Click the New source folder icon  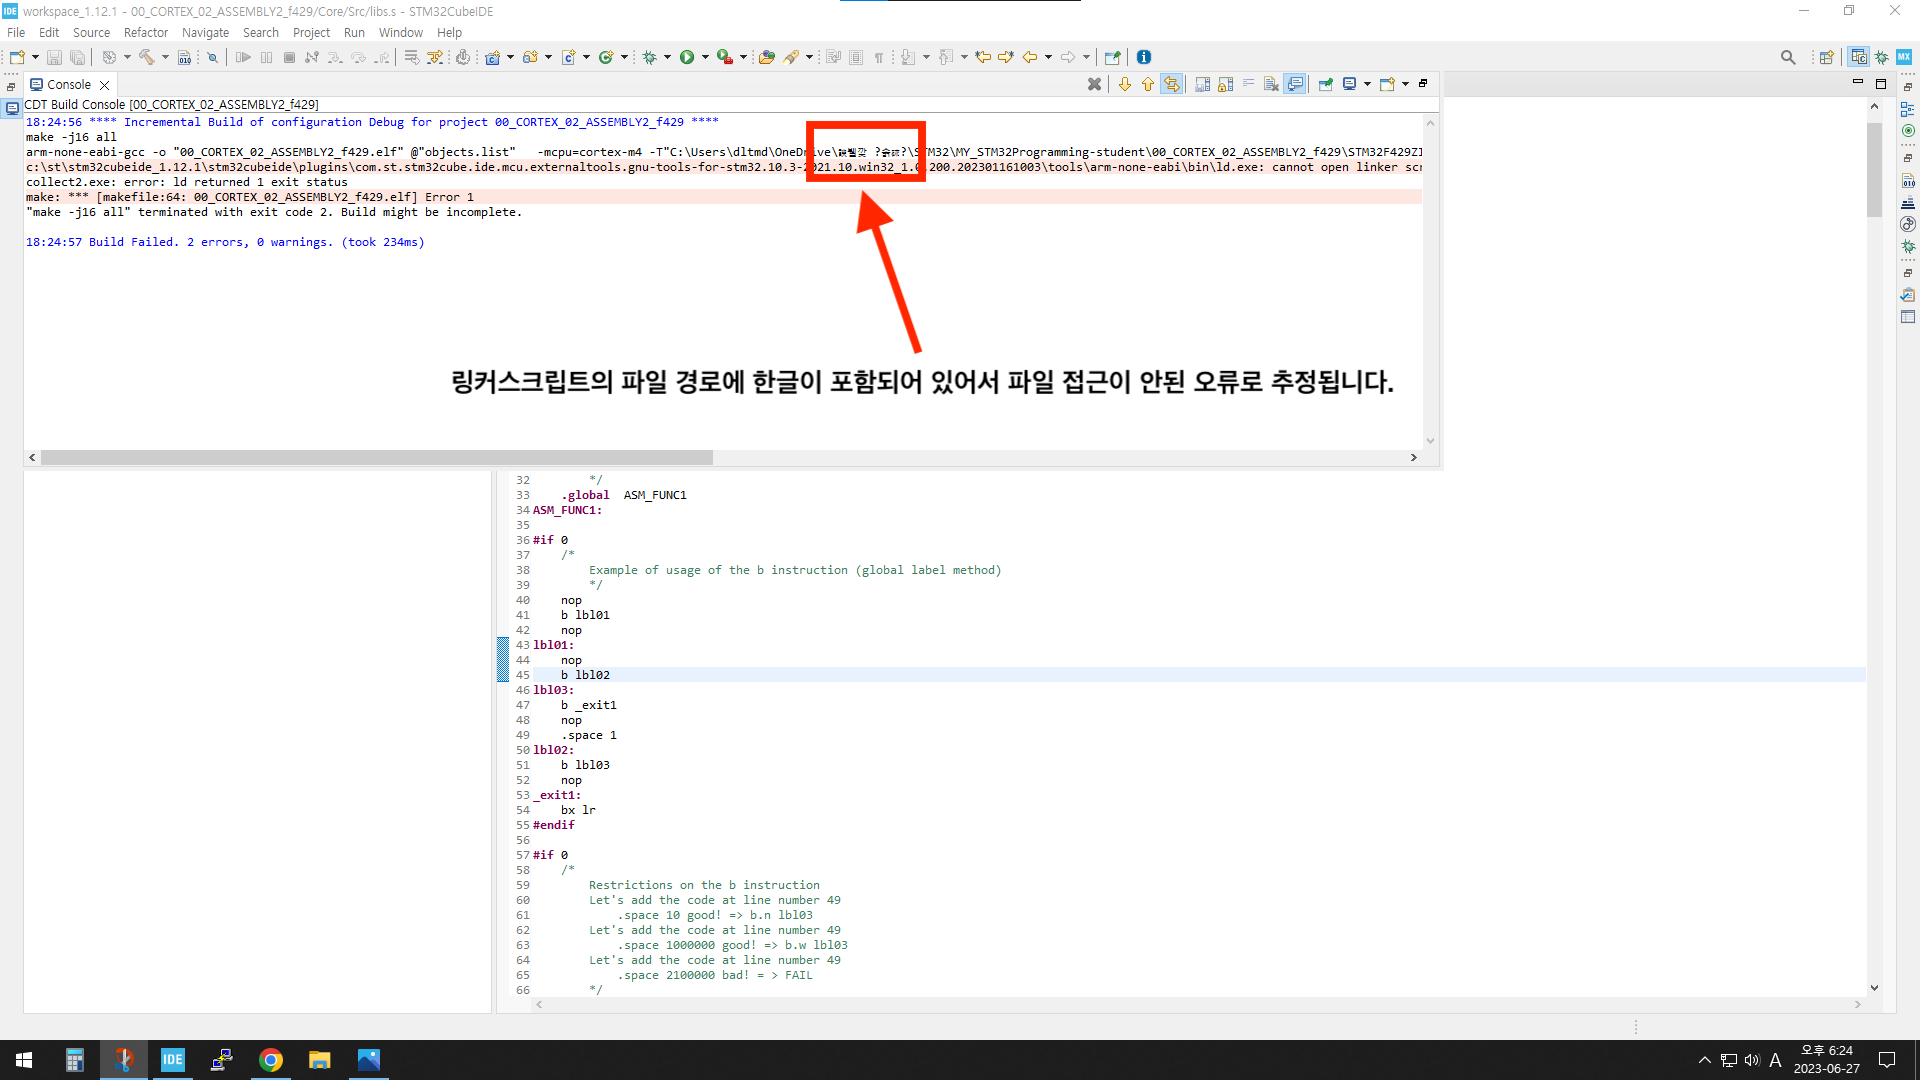point(530,57)
